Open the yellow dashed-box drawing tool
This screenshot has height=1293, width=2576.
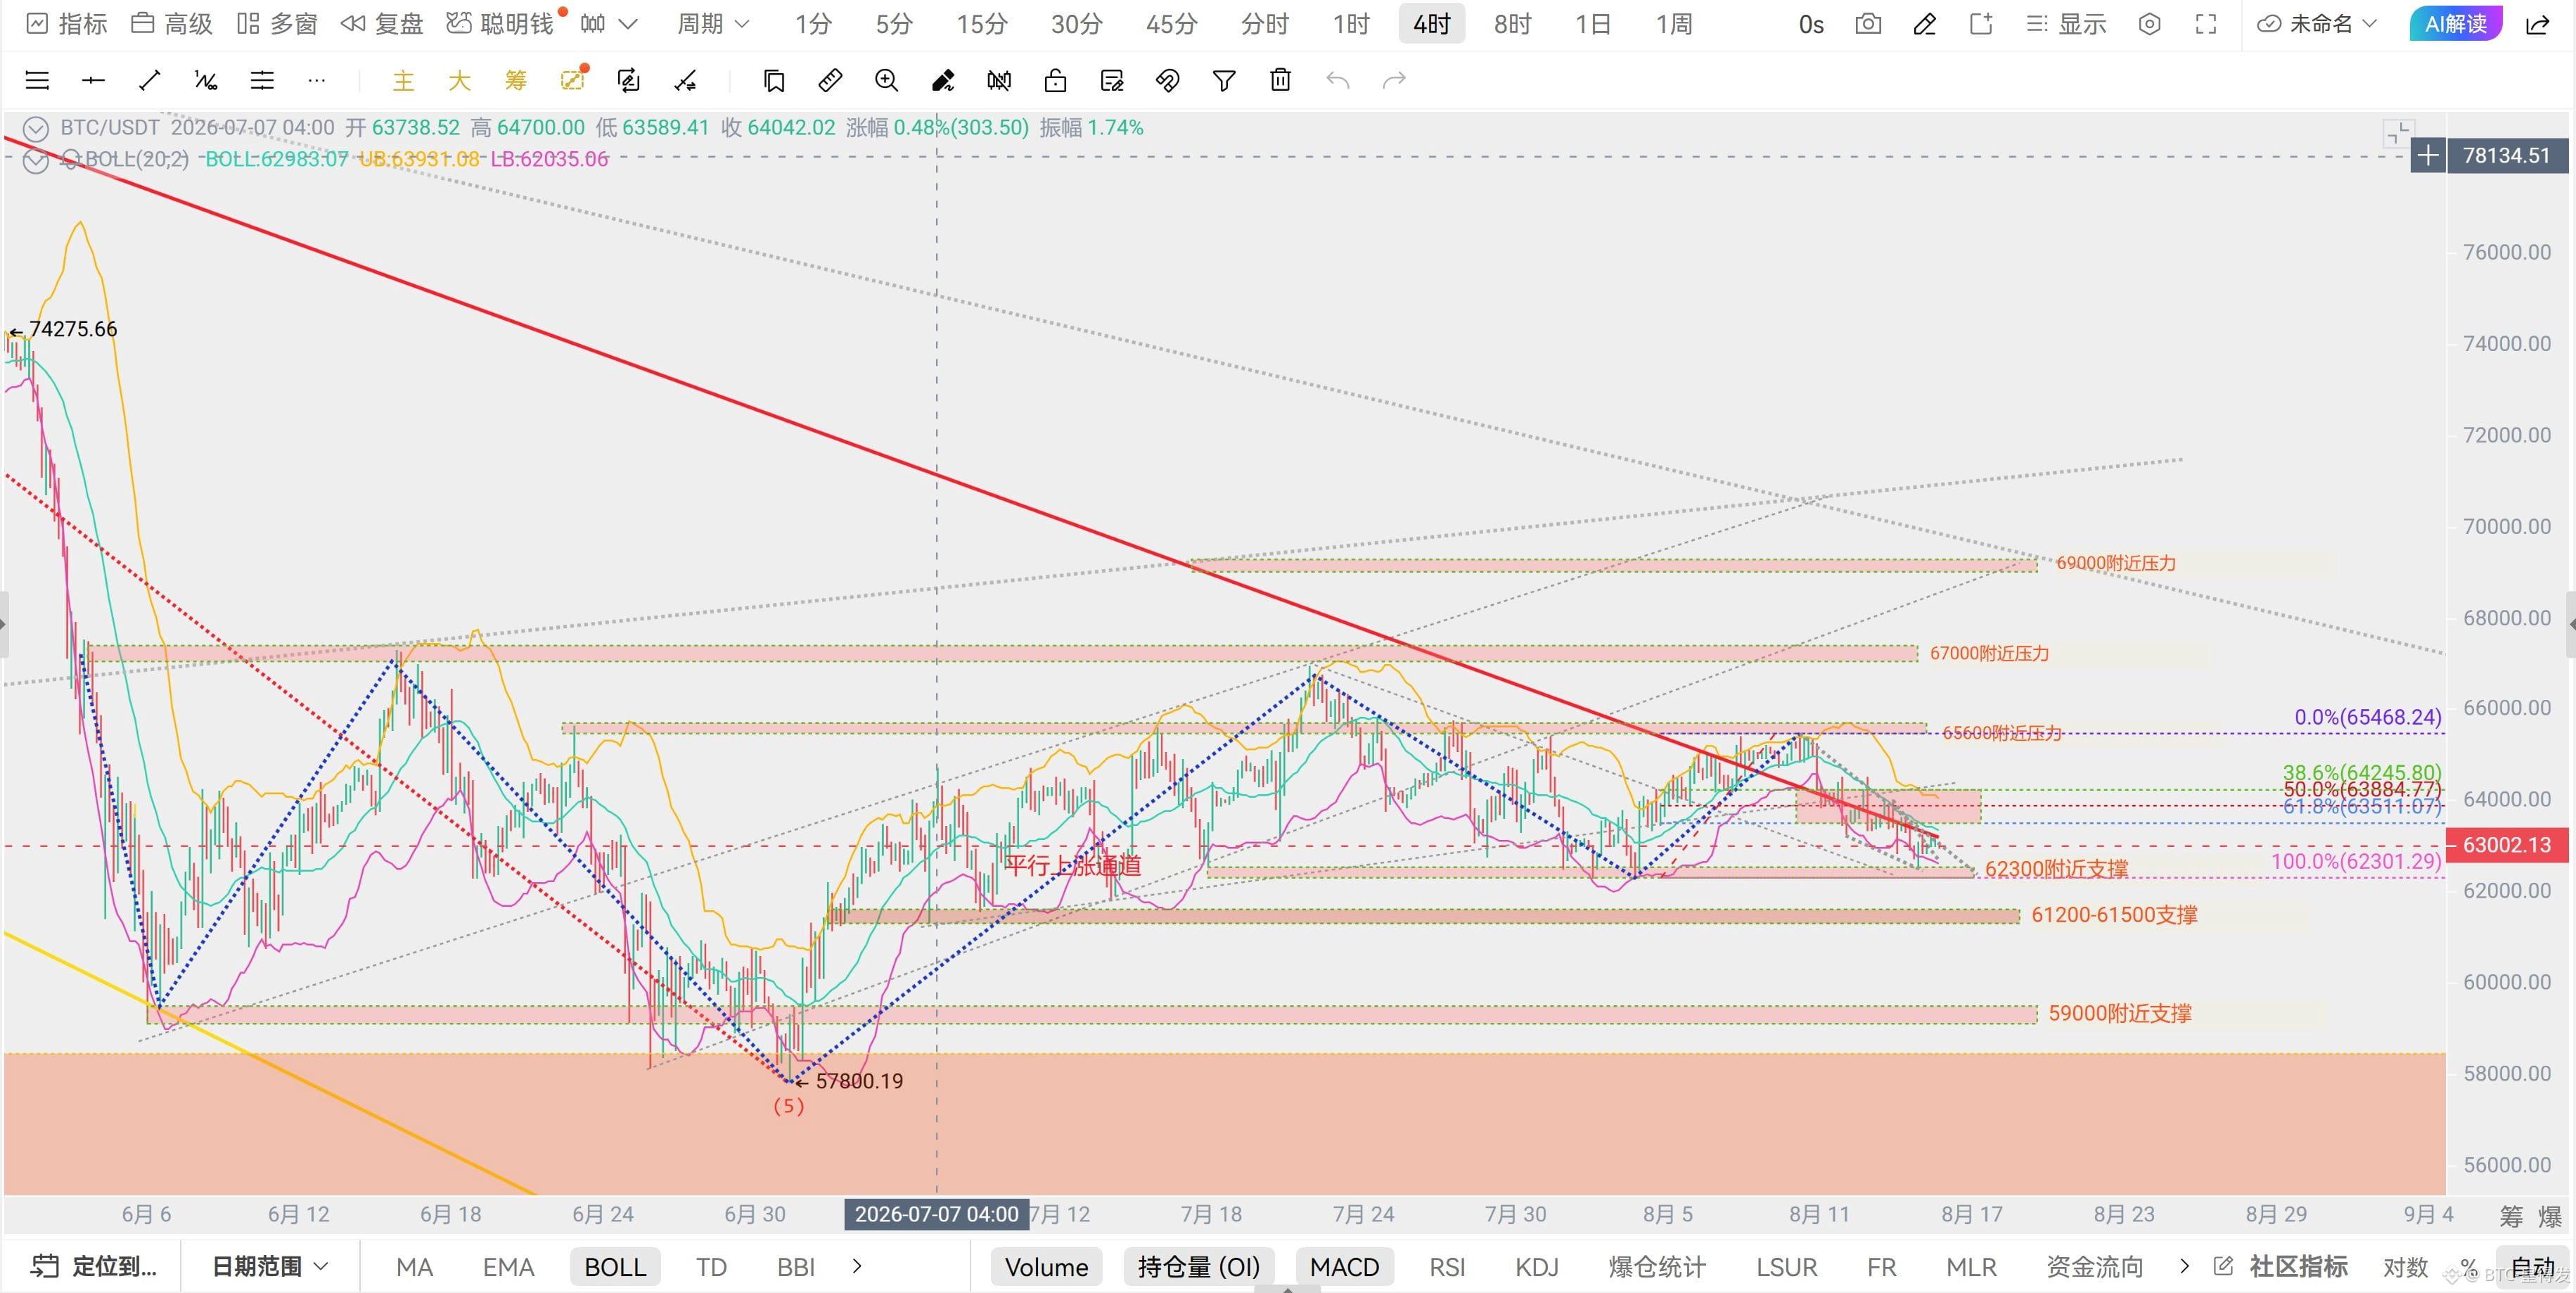[x=573, y=80]
